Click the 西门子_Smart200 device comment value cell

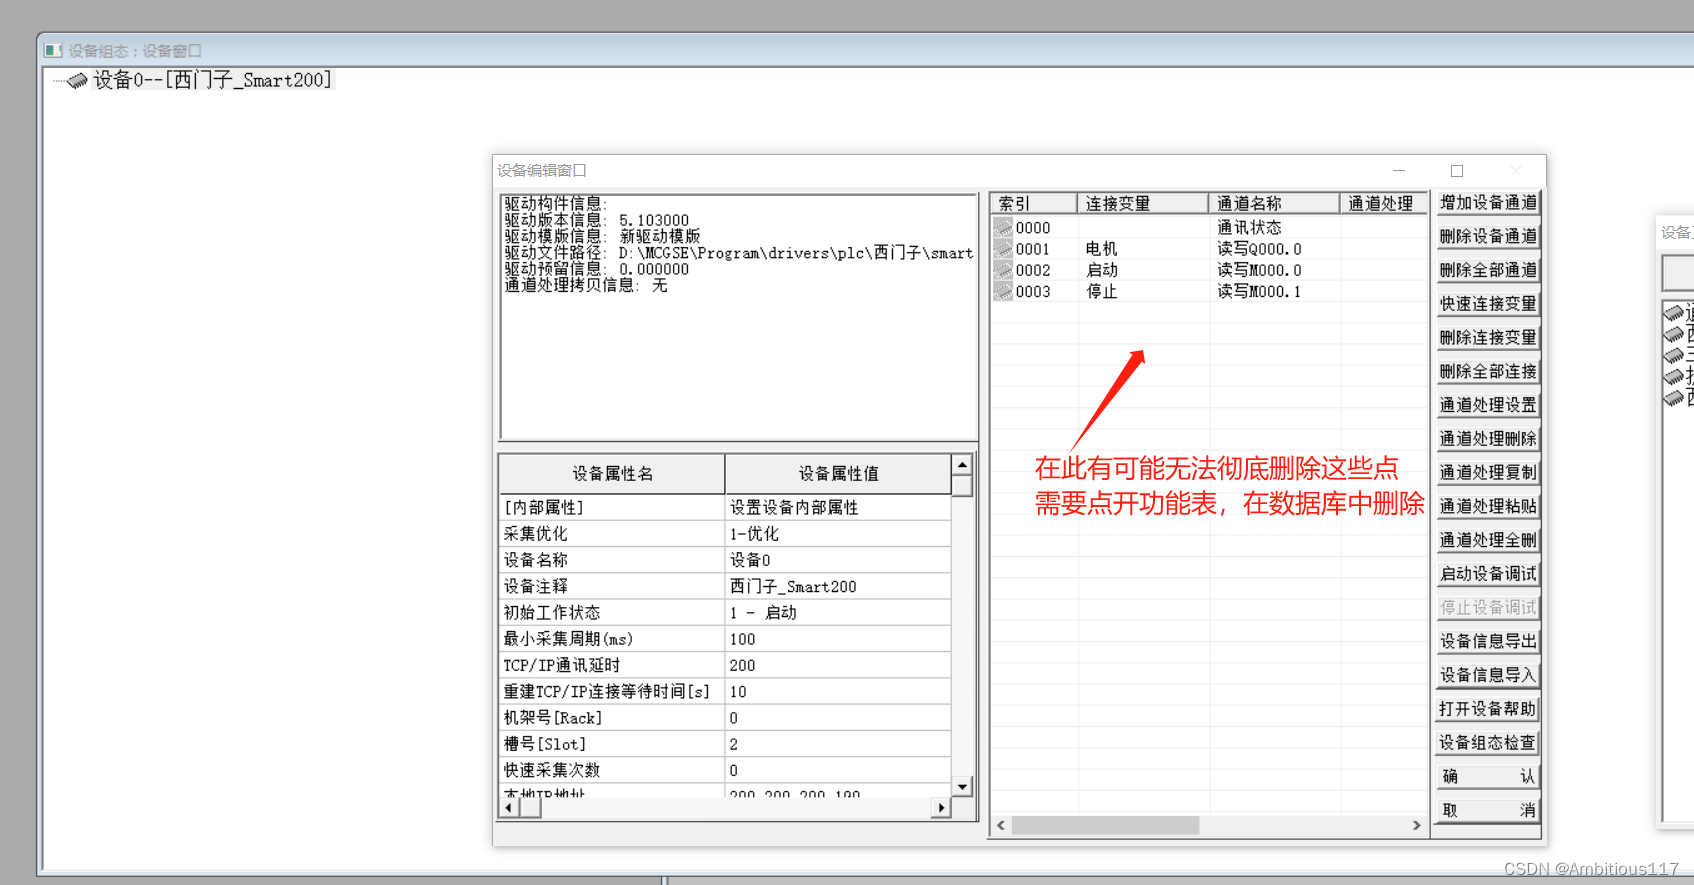(838, 586)
